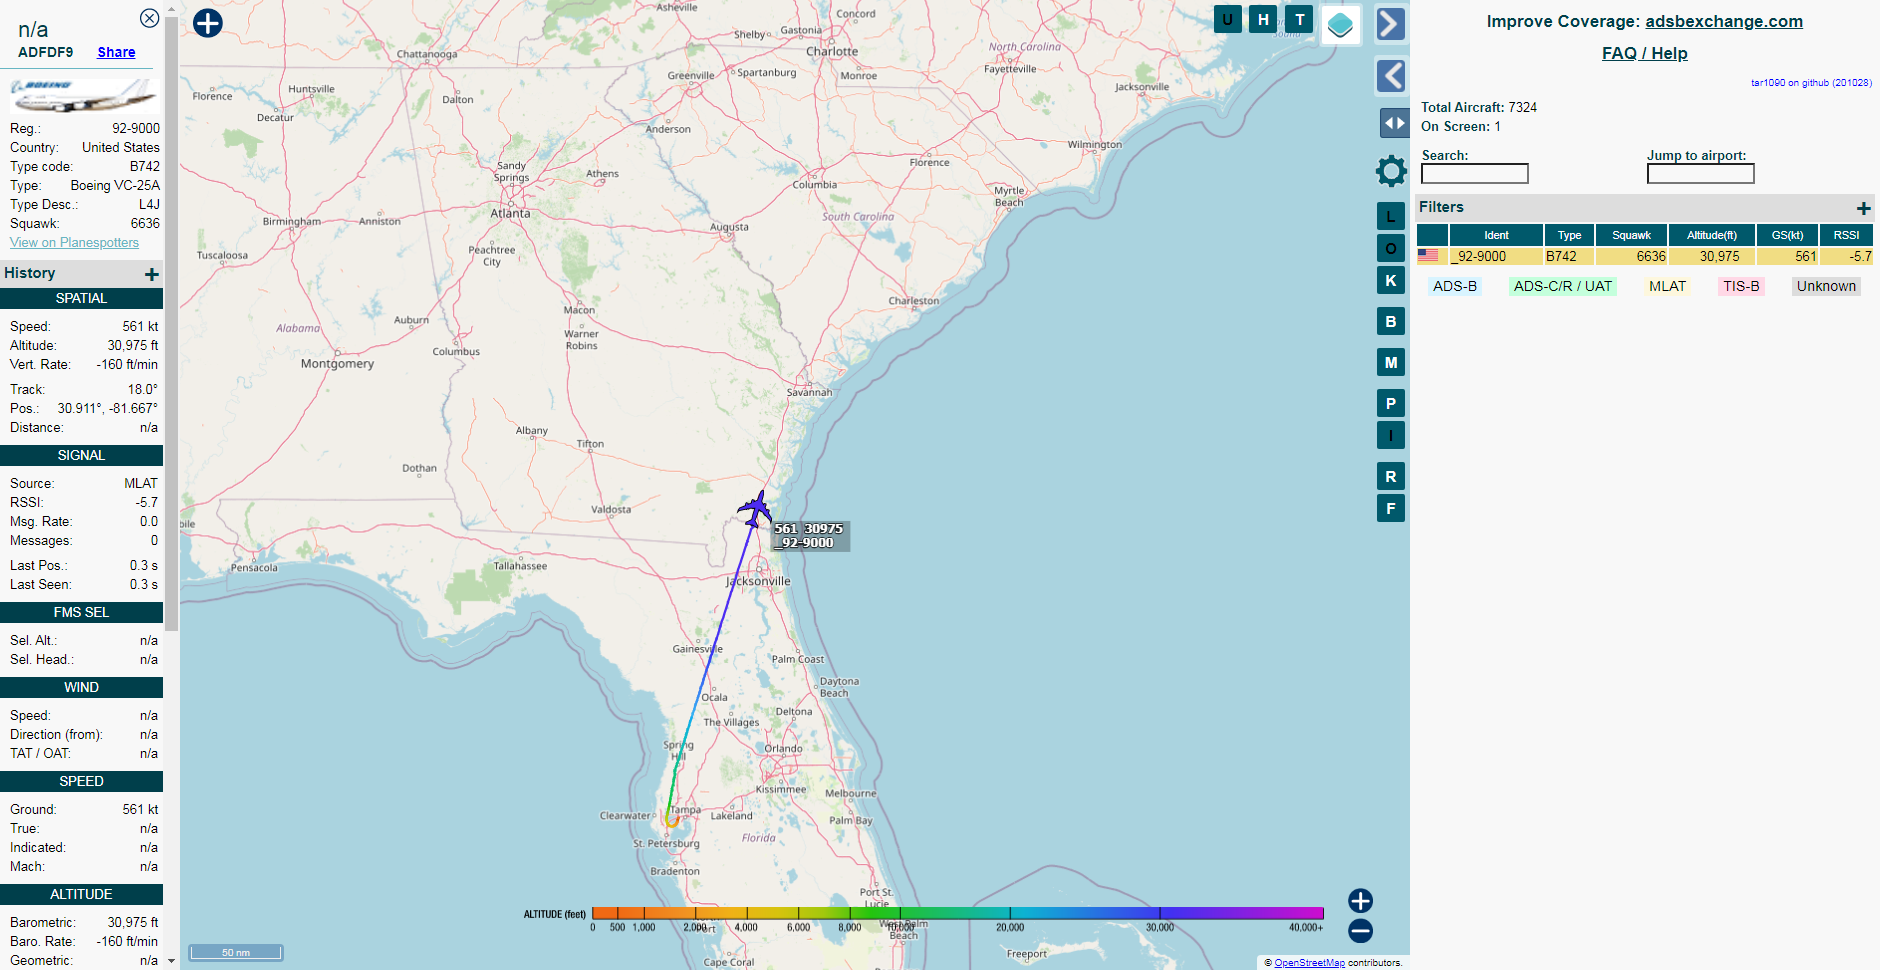
Task: Open the map layers selector icon
Action: coord(1340,25)
